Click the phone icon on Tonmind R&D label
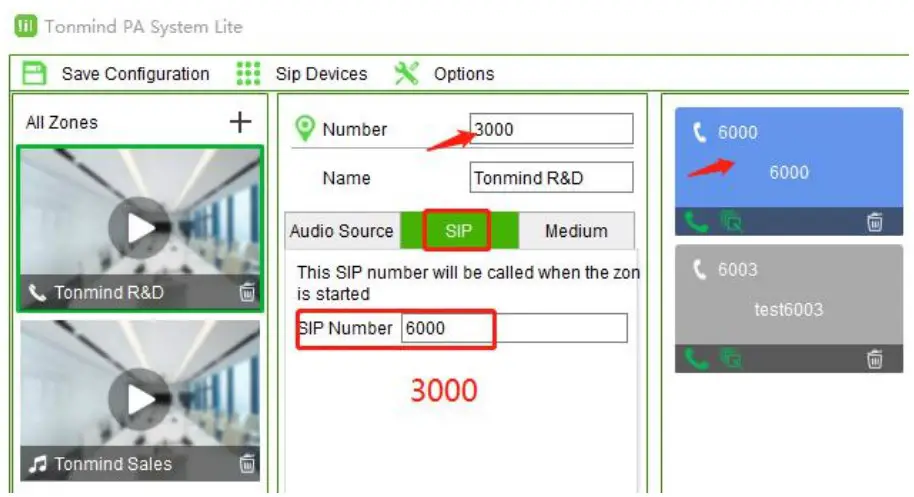This screenshot has height=497, width=914. 37,292
